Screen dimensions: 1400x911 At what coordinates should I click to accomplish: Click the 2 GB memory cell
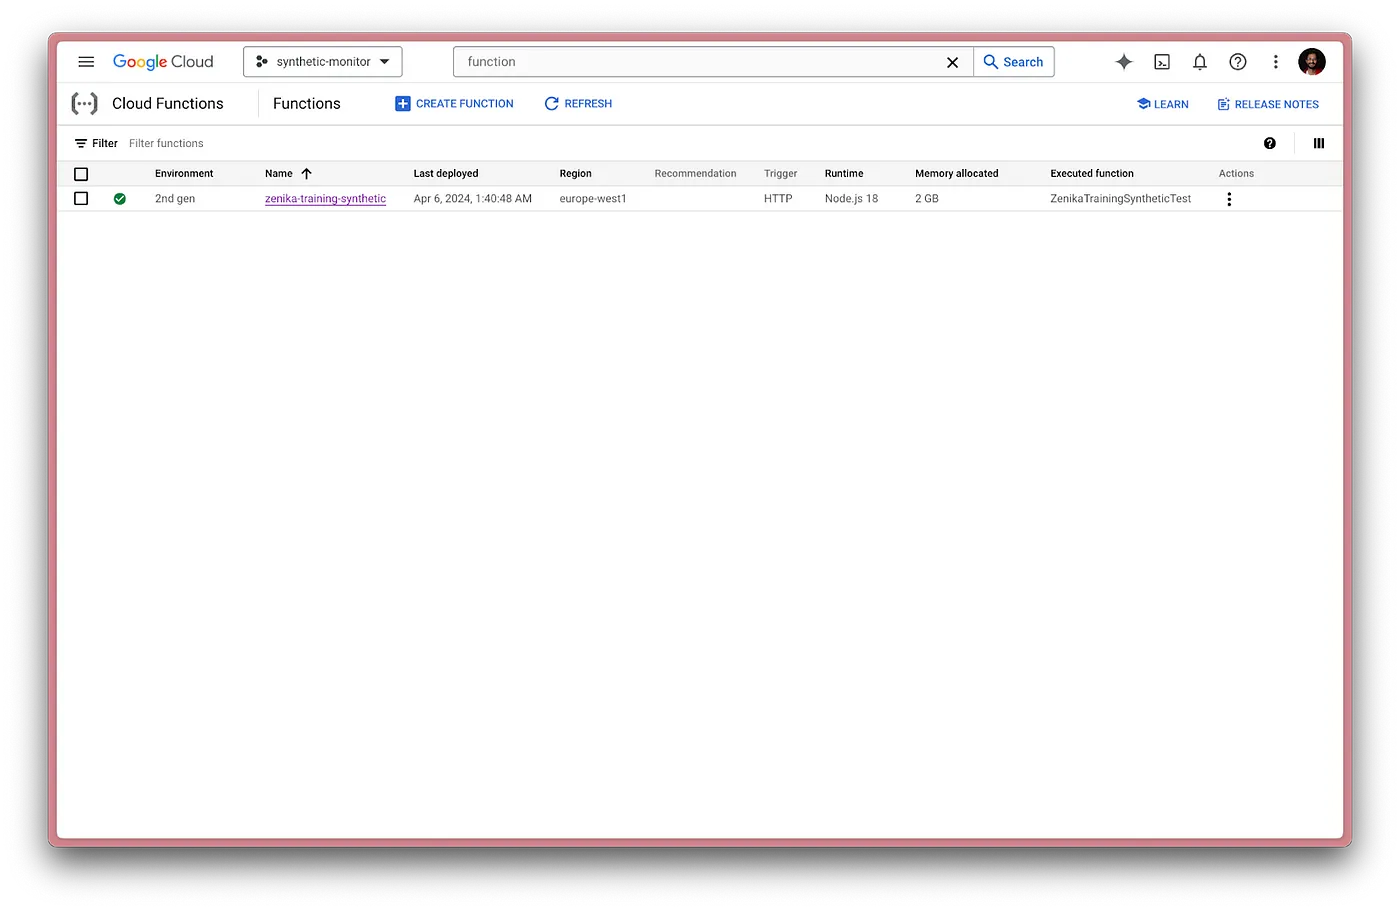point(927,199)
